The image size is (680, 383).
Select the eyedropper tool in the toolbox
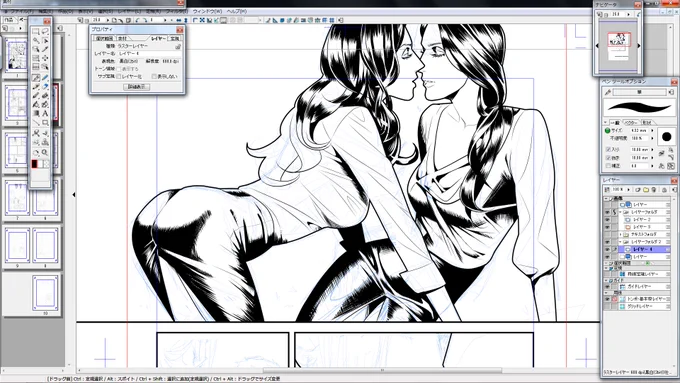(45, 49)
